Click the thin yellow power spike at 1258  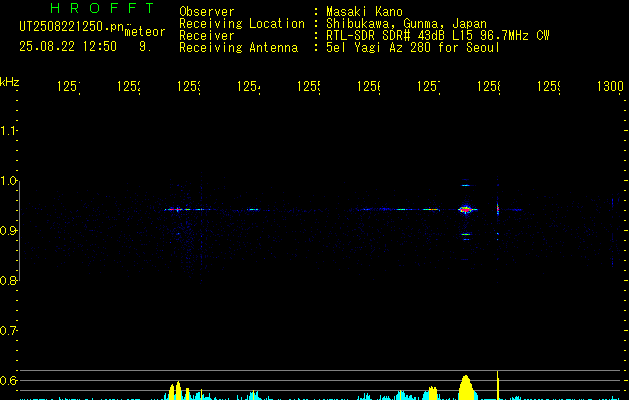(498, 385)
